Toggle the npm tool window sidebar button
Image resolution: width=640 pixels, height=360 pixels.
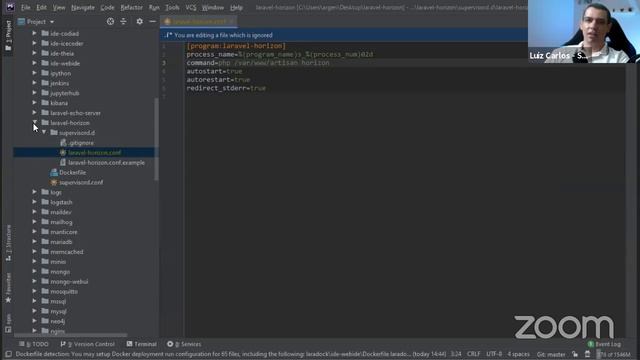click(8, 323)
